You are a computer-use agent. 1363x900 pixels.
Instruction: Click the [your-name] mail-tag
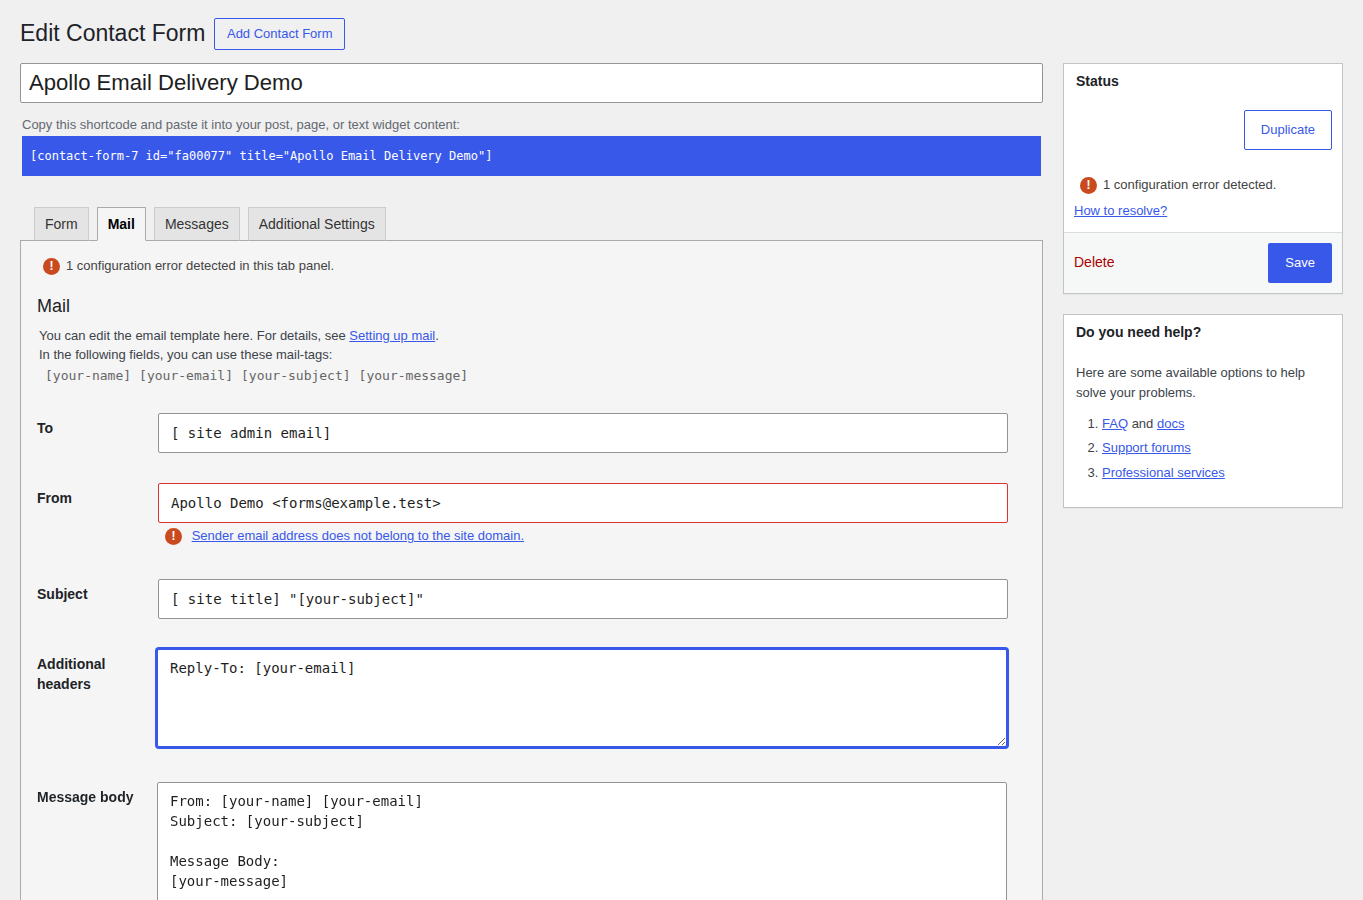coord(88,376)
